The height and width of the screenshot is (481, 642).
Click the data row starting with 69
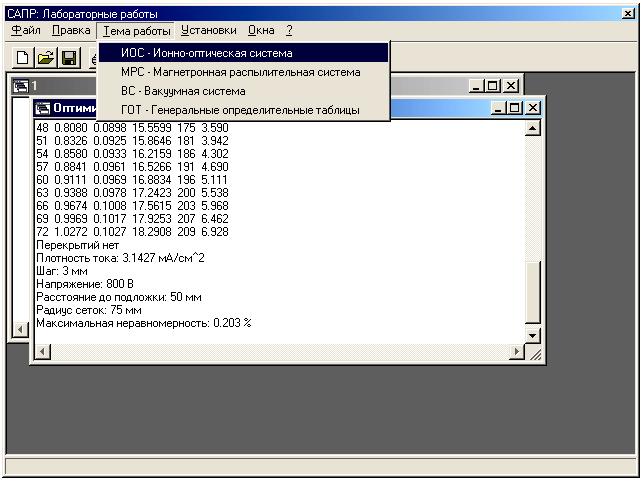(x=132, y=219)
